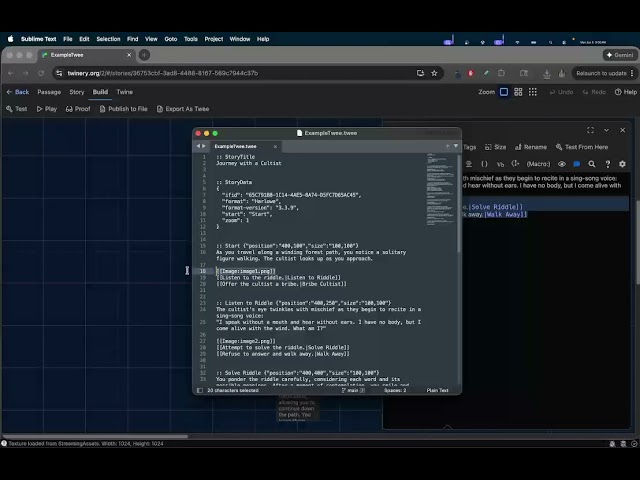The image size is (640, 480).
Task: Toggle Sublime Text sidebar from status bar icon
Action: tap(200, 391)
